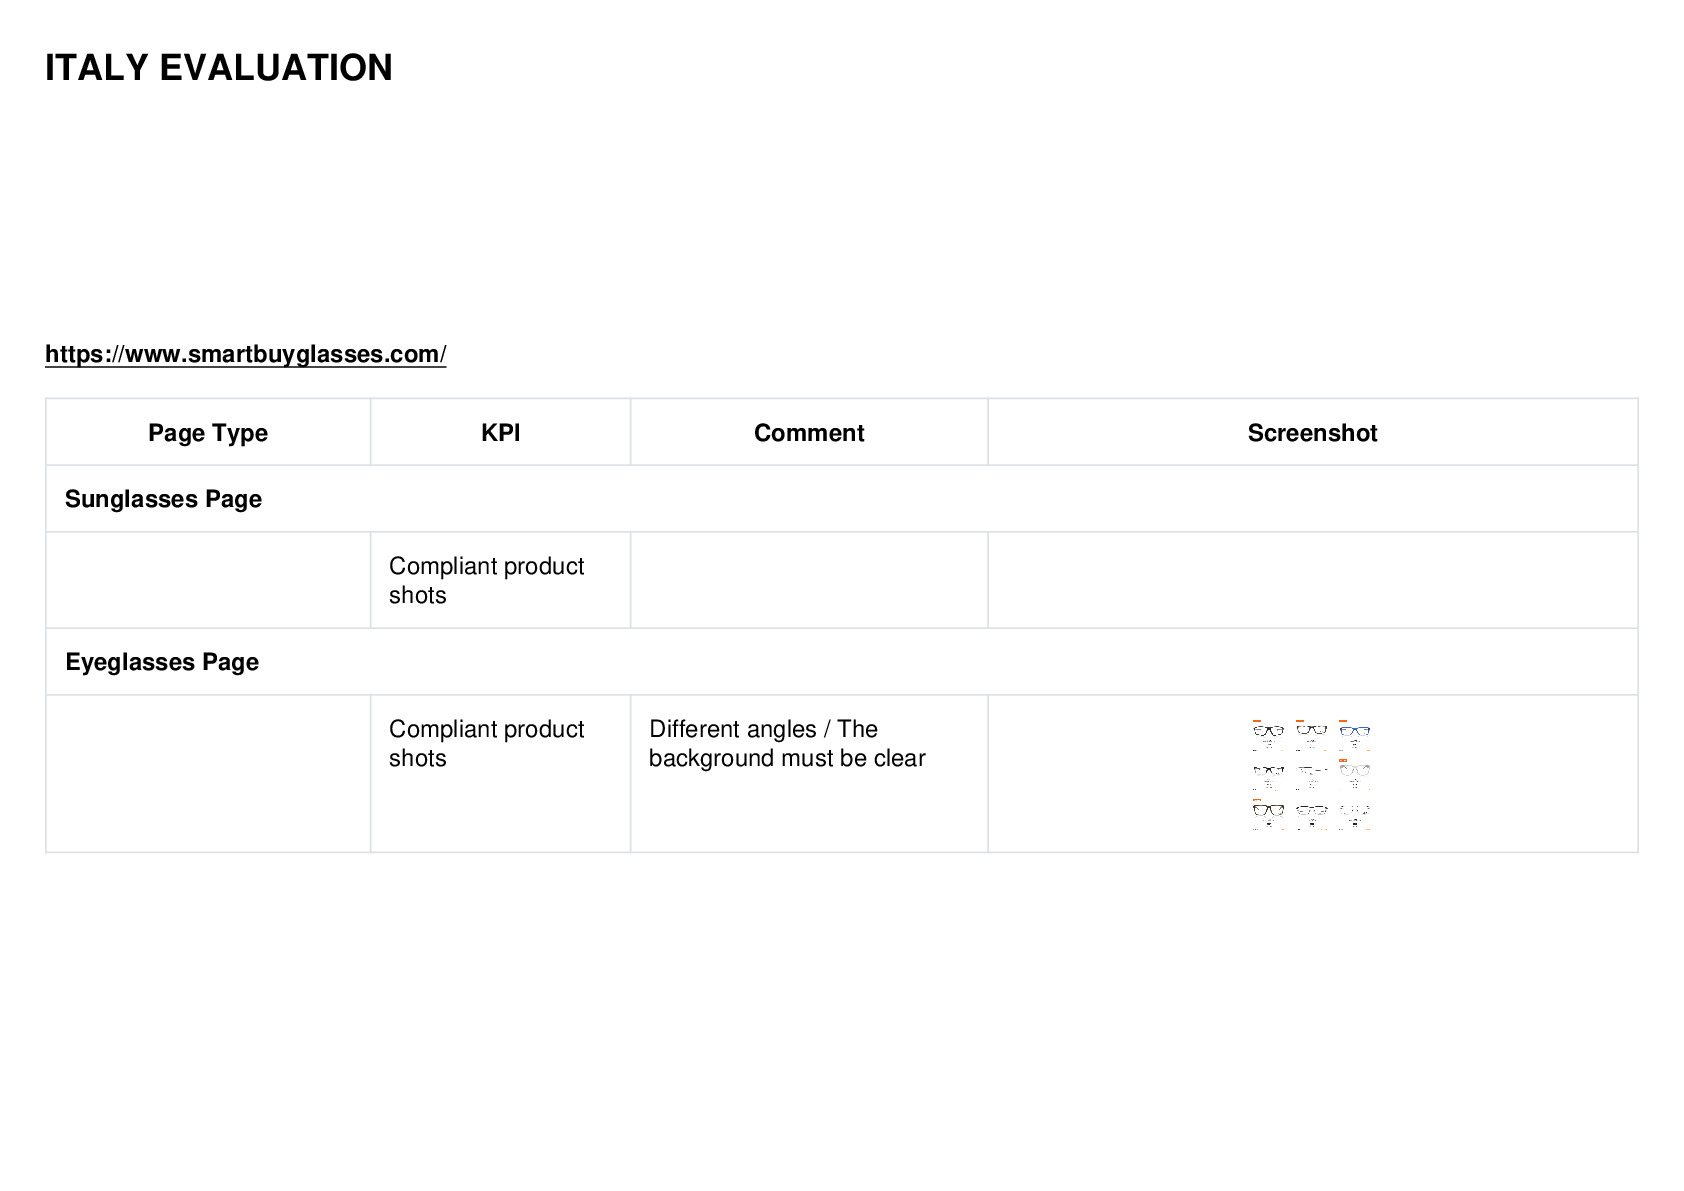
Task: Click the Different angles comment text
Action: (x=787, y=743)
